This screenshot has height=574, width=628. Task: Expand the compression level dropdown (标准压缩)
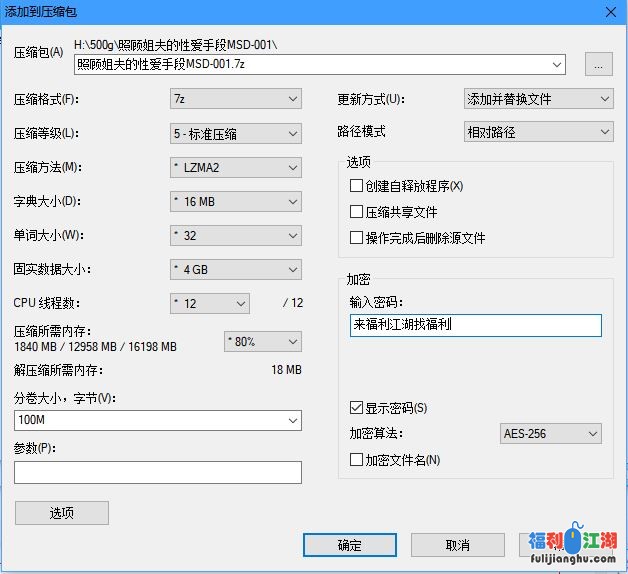click(x=235, y=133)
